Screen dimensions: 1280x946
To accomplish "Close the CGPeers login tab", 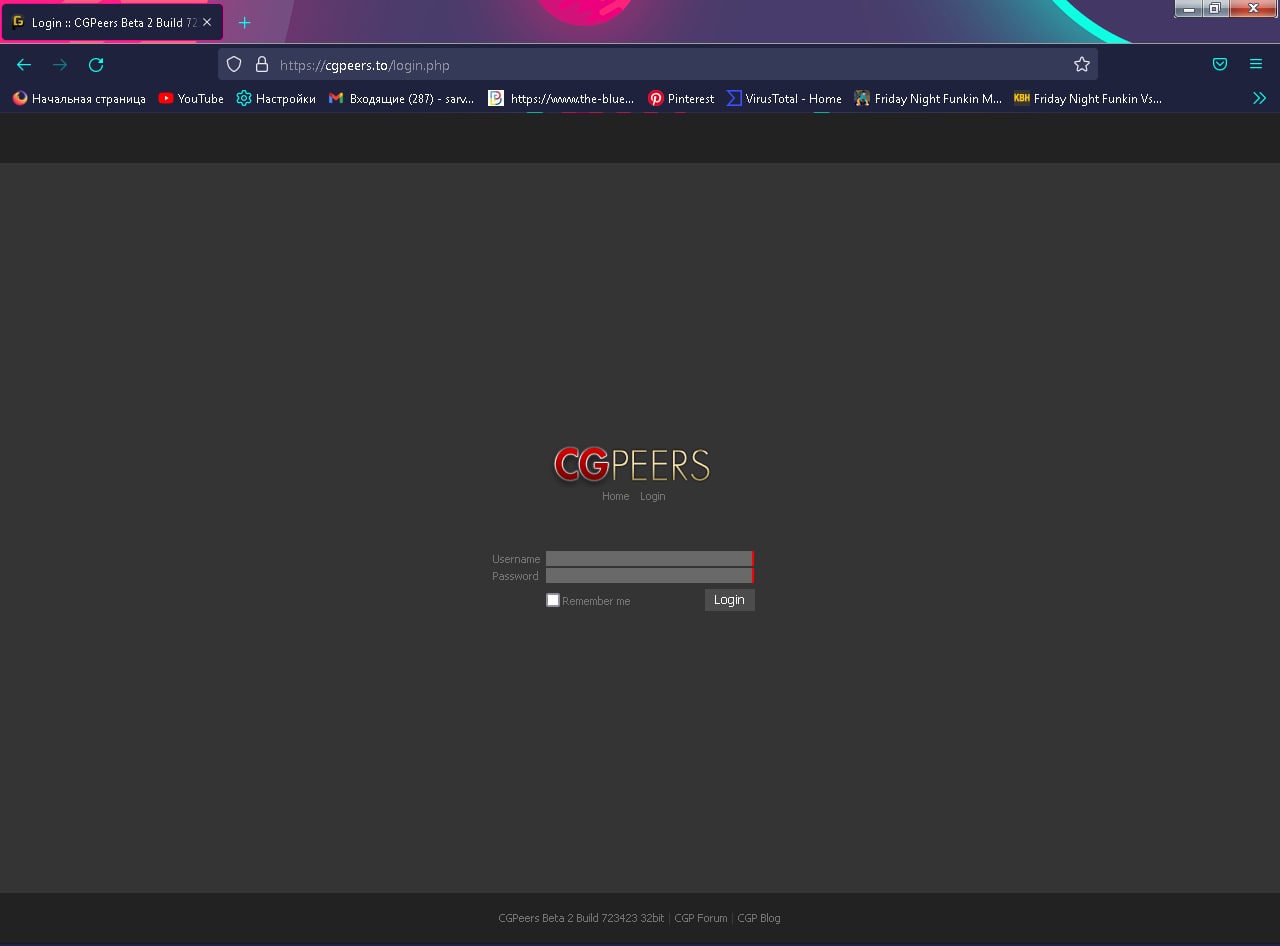I will [x=207, y=22].
